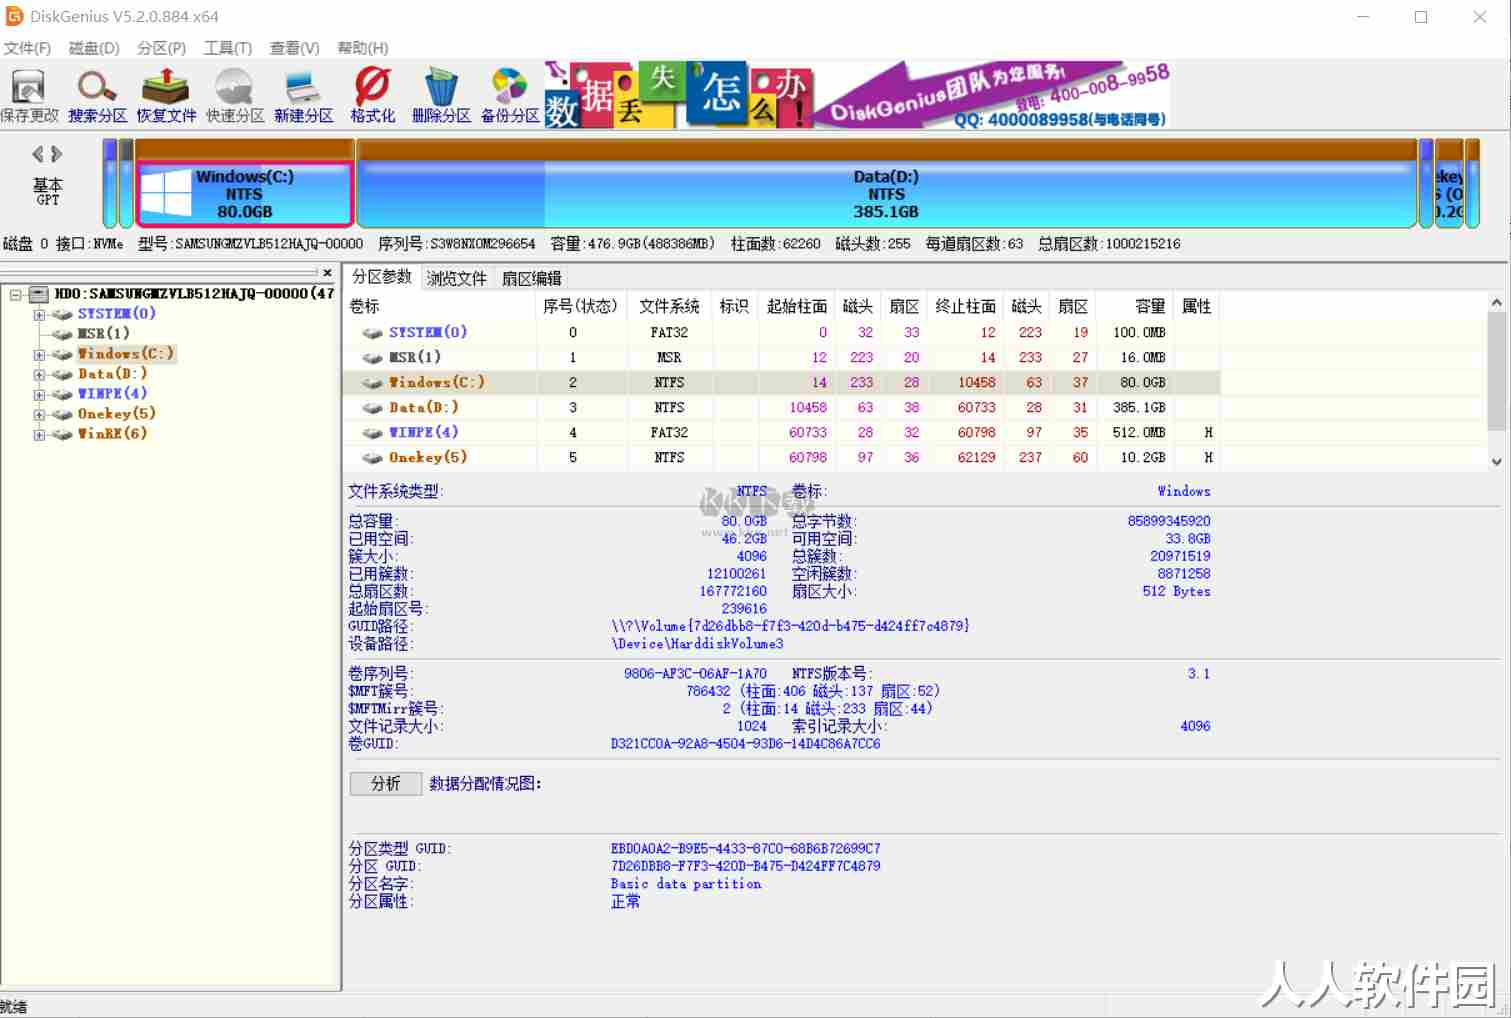Screen dimensions: 1511x1018
Task: Open the Search Partition (搜索分区) tool
Action: tap(97, 96)
